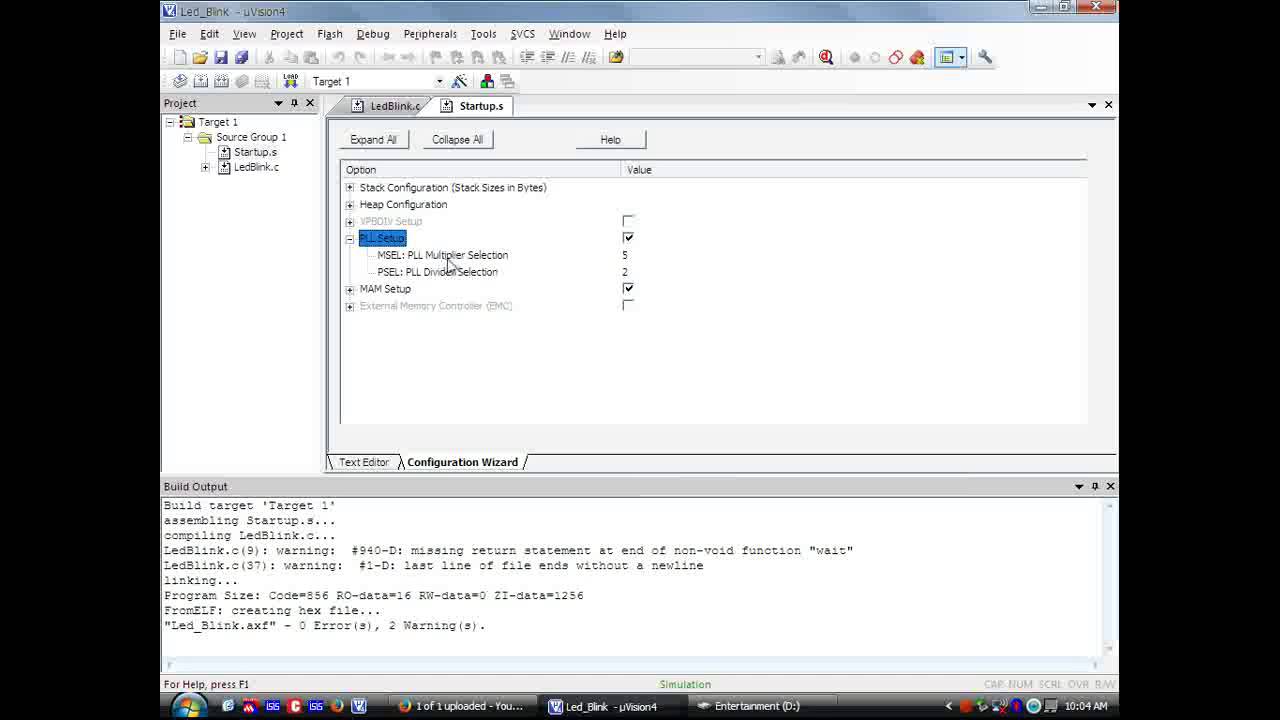This screenshot has height=720, width=1280.
Task: Open the Project panel dropdown arrow
Action: coord(279,103)
